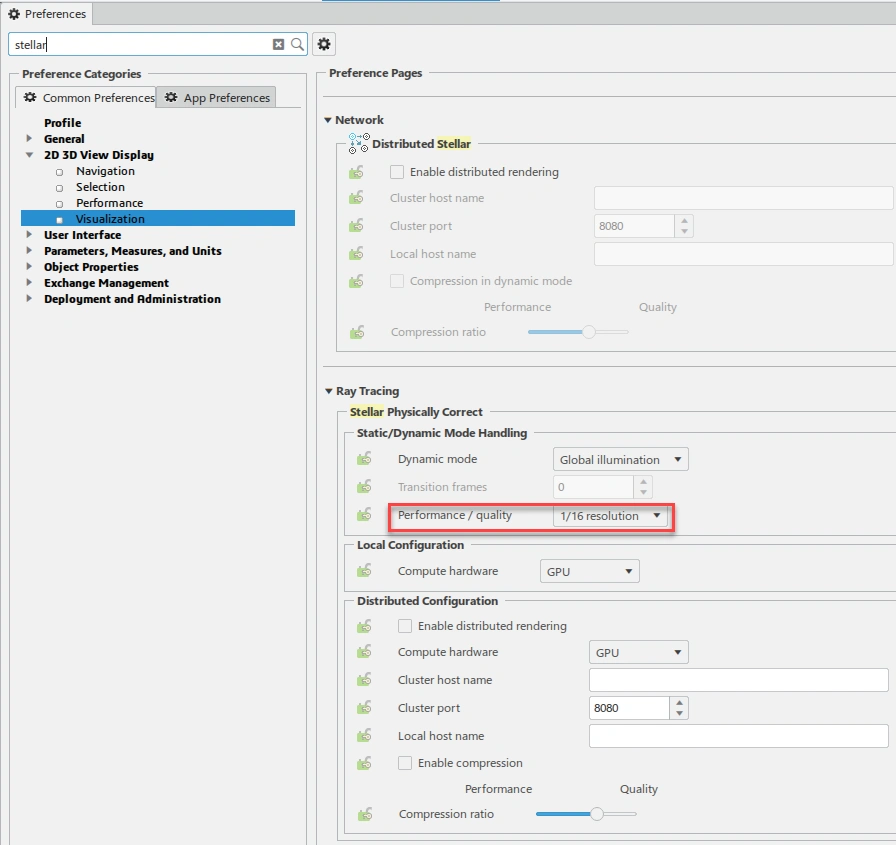Select Navigation in the category tree
Viewport: 896px width, 845px height.
105,171
